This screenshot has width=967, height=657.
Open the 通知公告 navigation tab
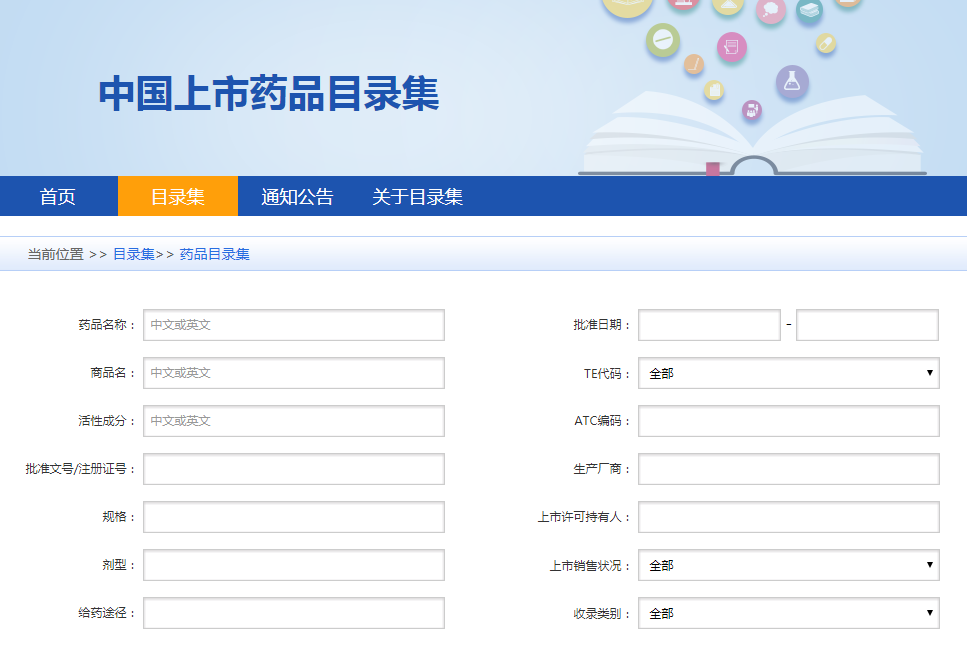coord(297,196)
